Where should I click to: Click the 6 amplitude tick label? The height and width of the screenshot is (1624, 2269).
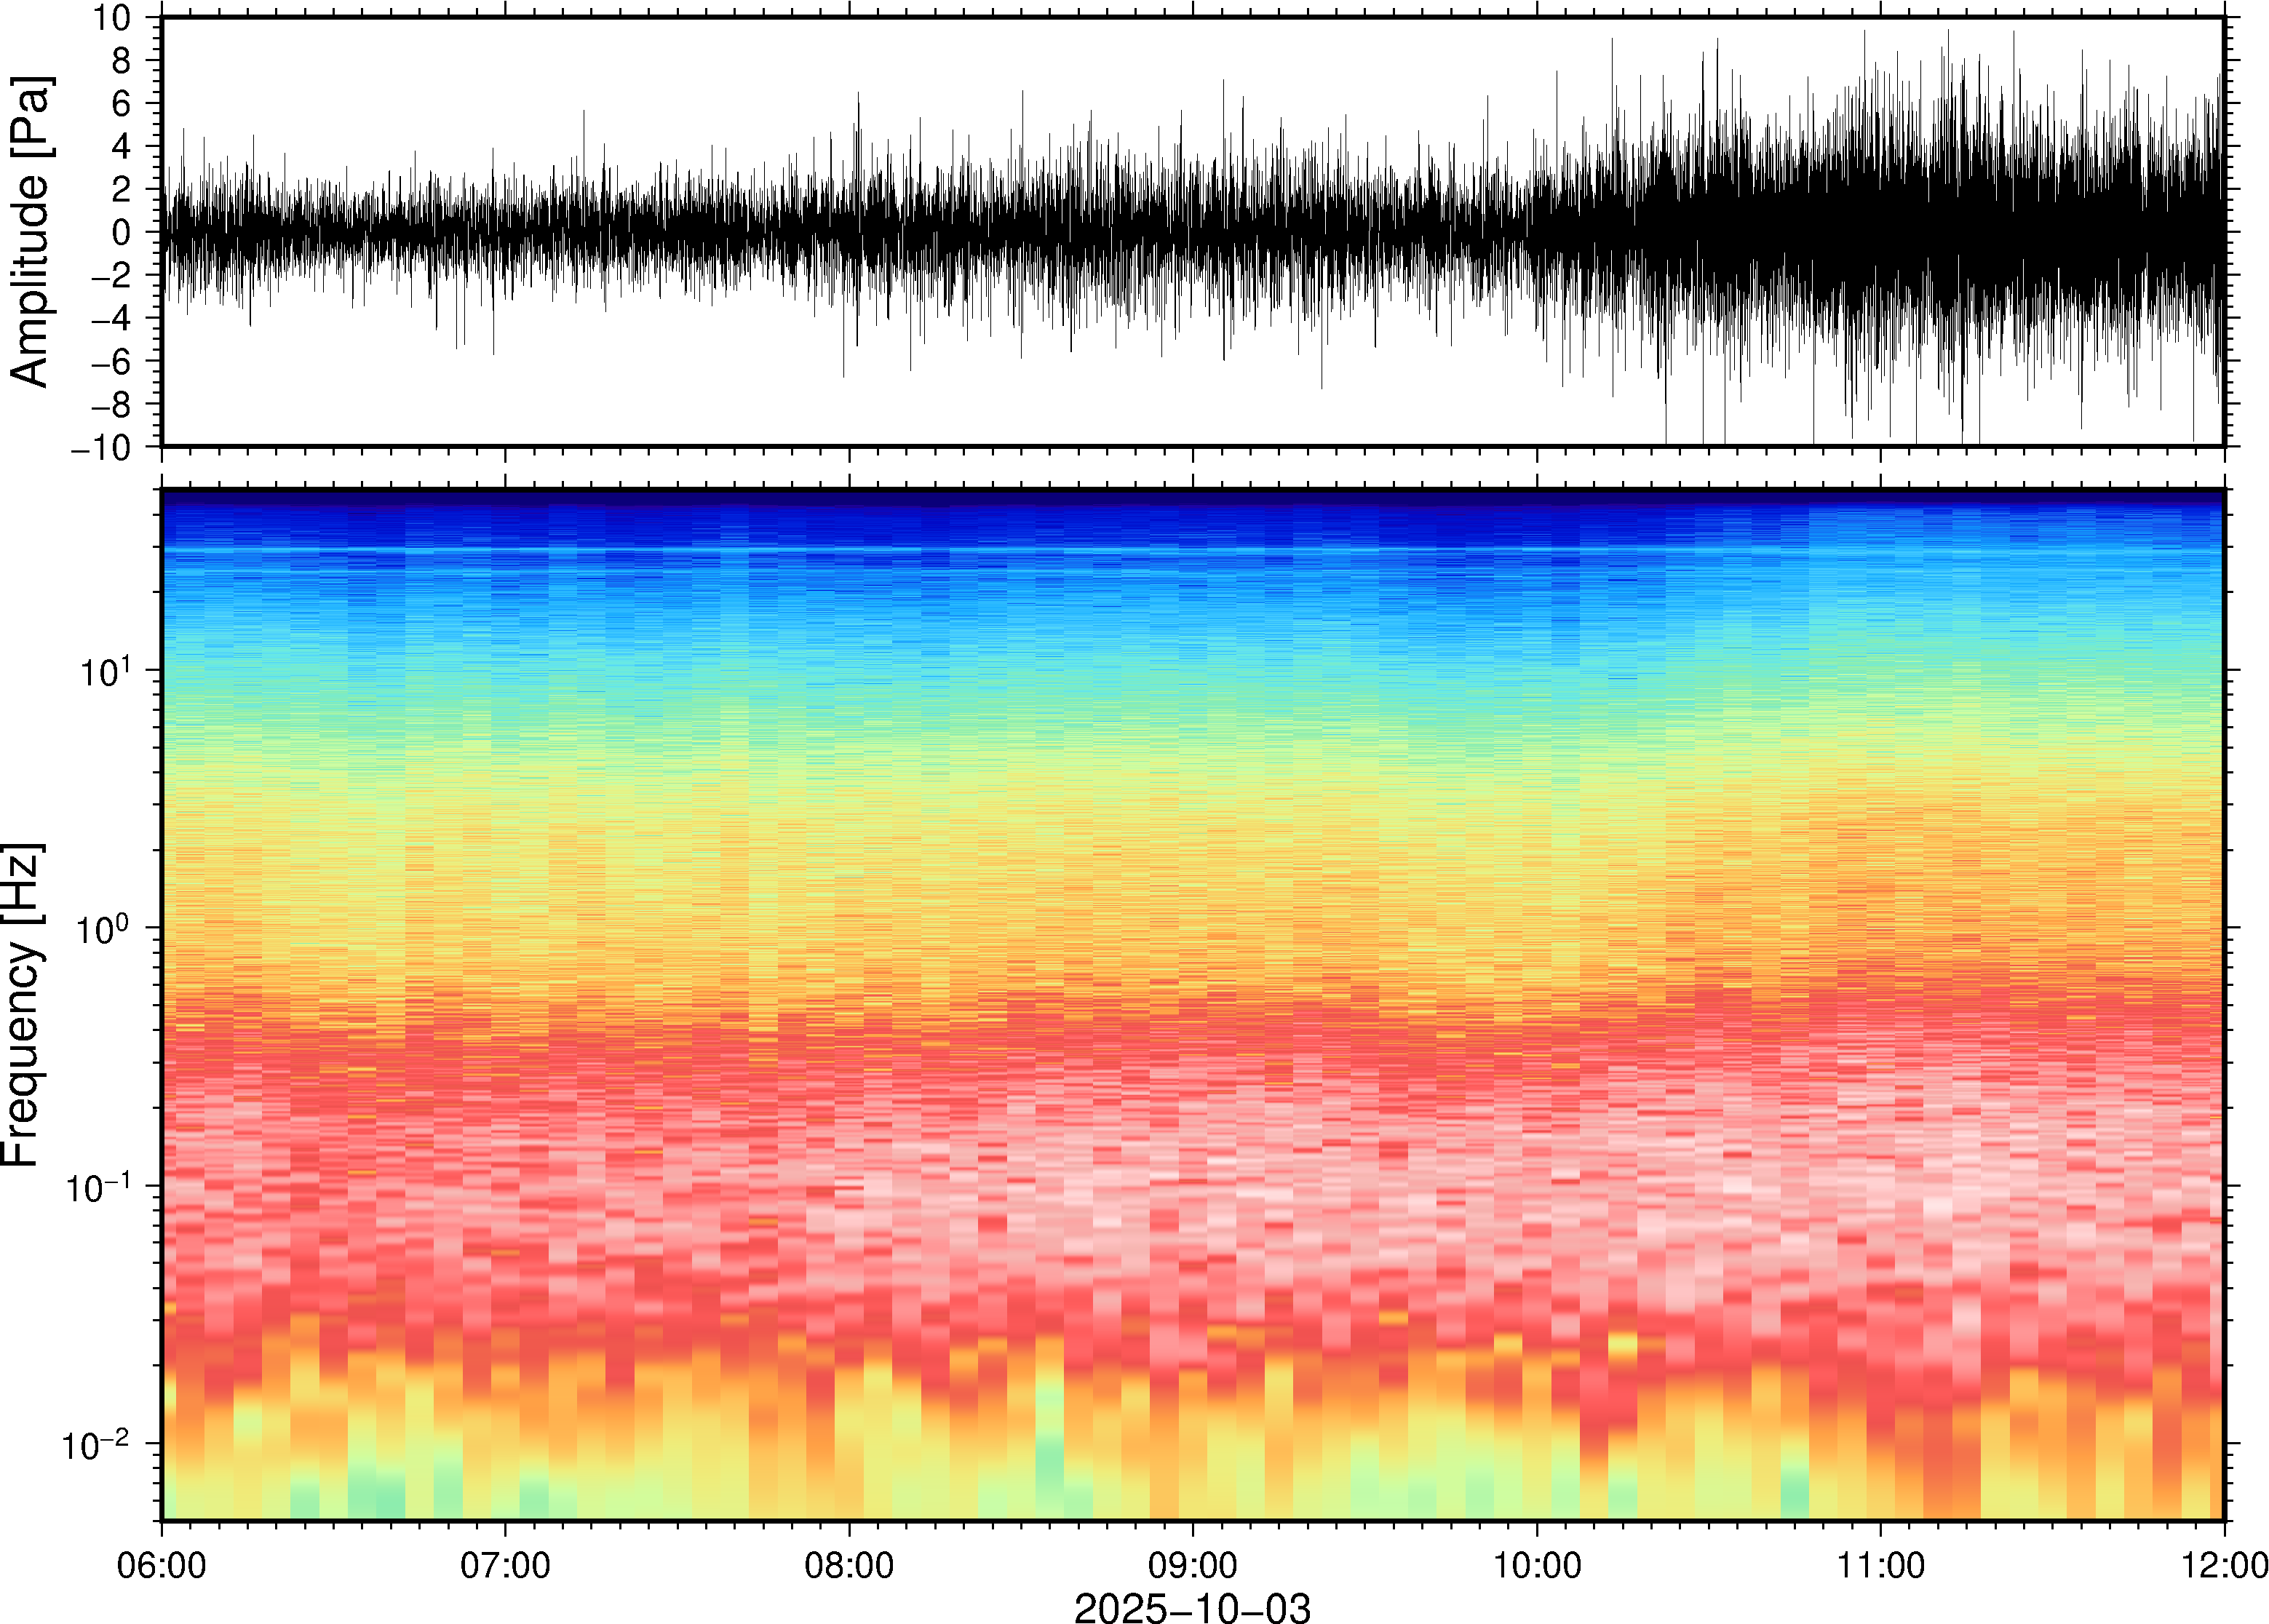tap(121, 104)
